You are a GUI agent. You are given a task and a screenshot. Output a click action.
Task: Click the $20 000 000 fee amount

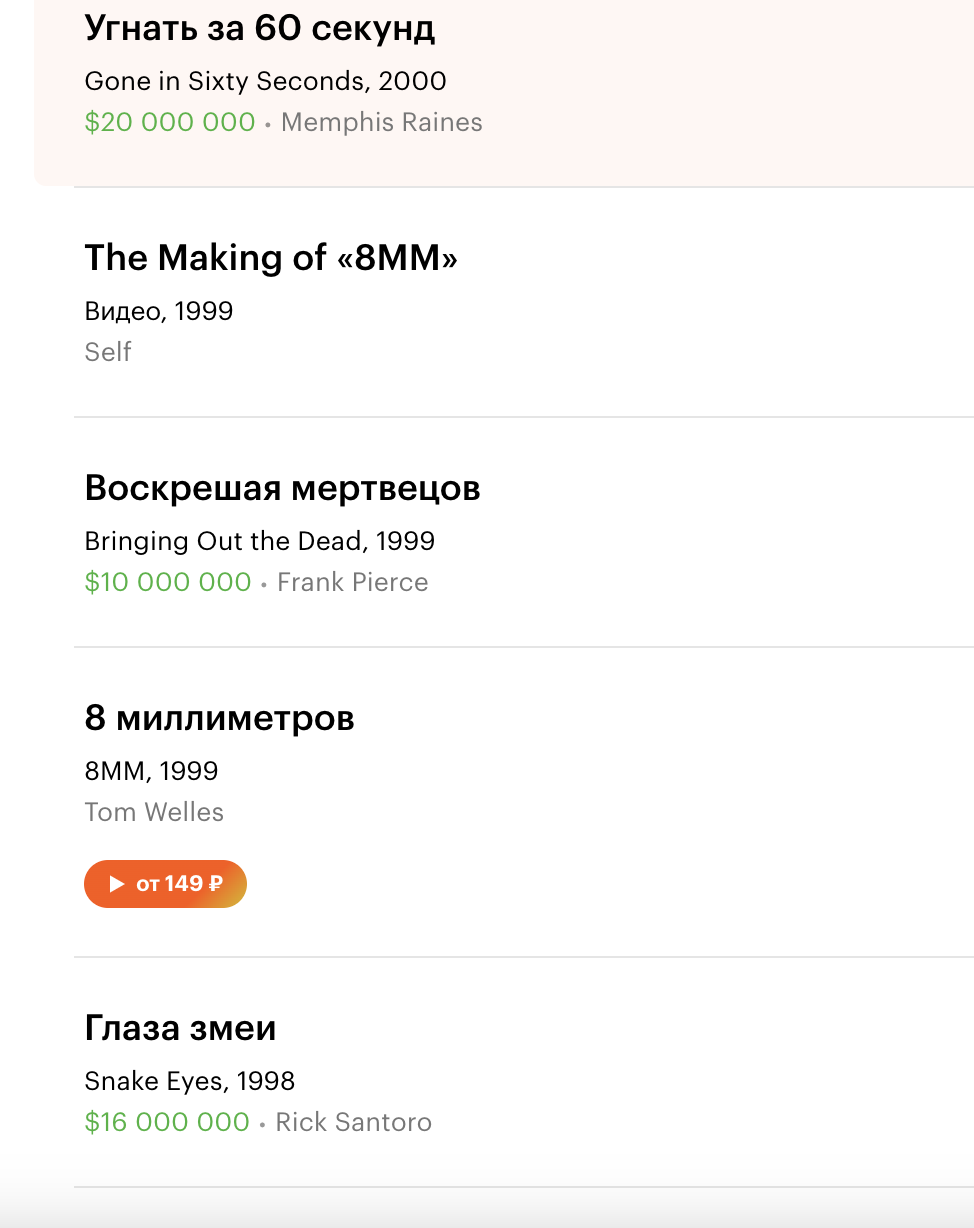coord(170,122)
